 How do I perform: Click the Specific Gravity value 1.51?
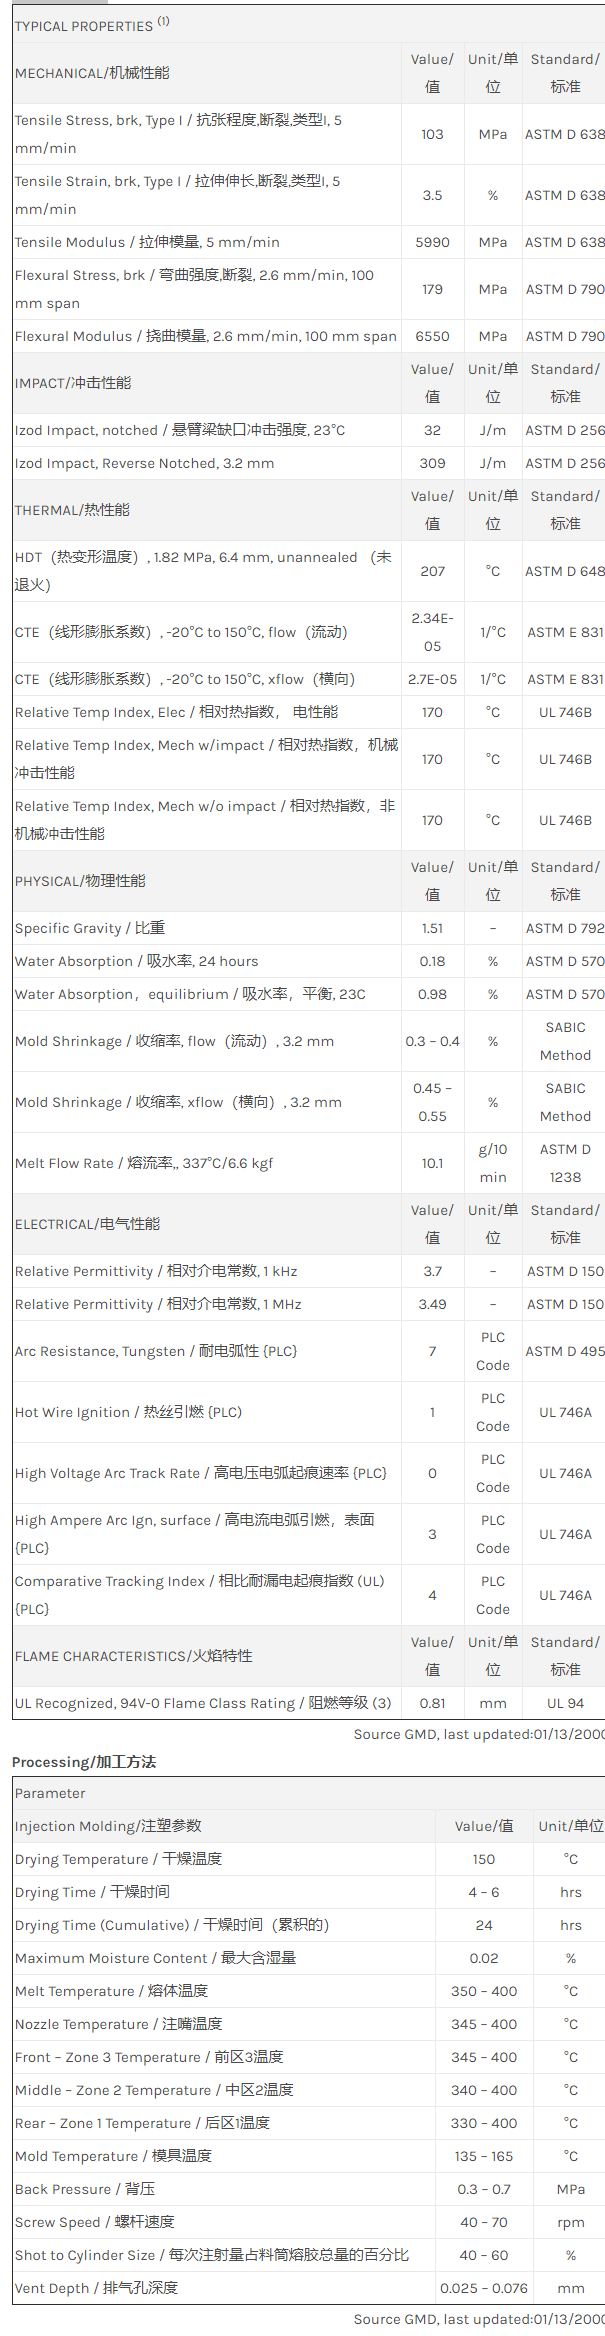432,928
